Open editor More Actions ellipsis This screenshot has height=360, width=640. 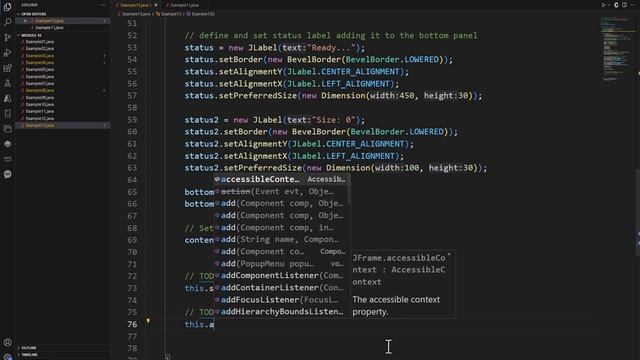point(633,5)
